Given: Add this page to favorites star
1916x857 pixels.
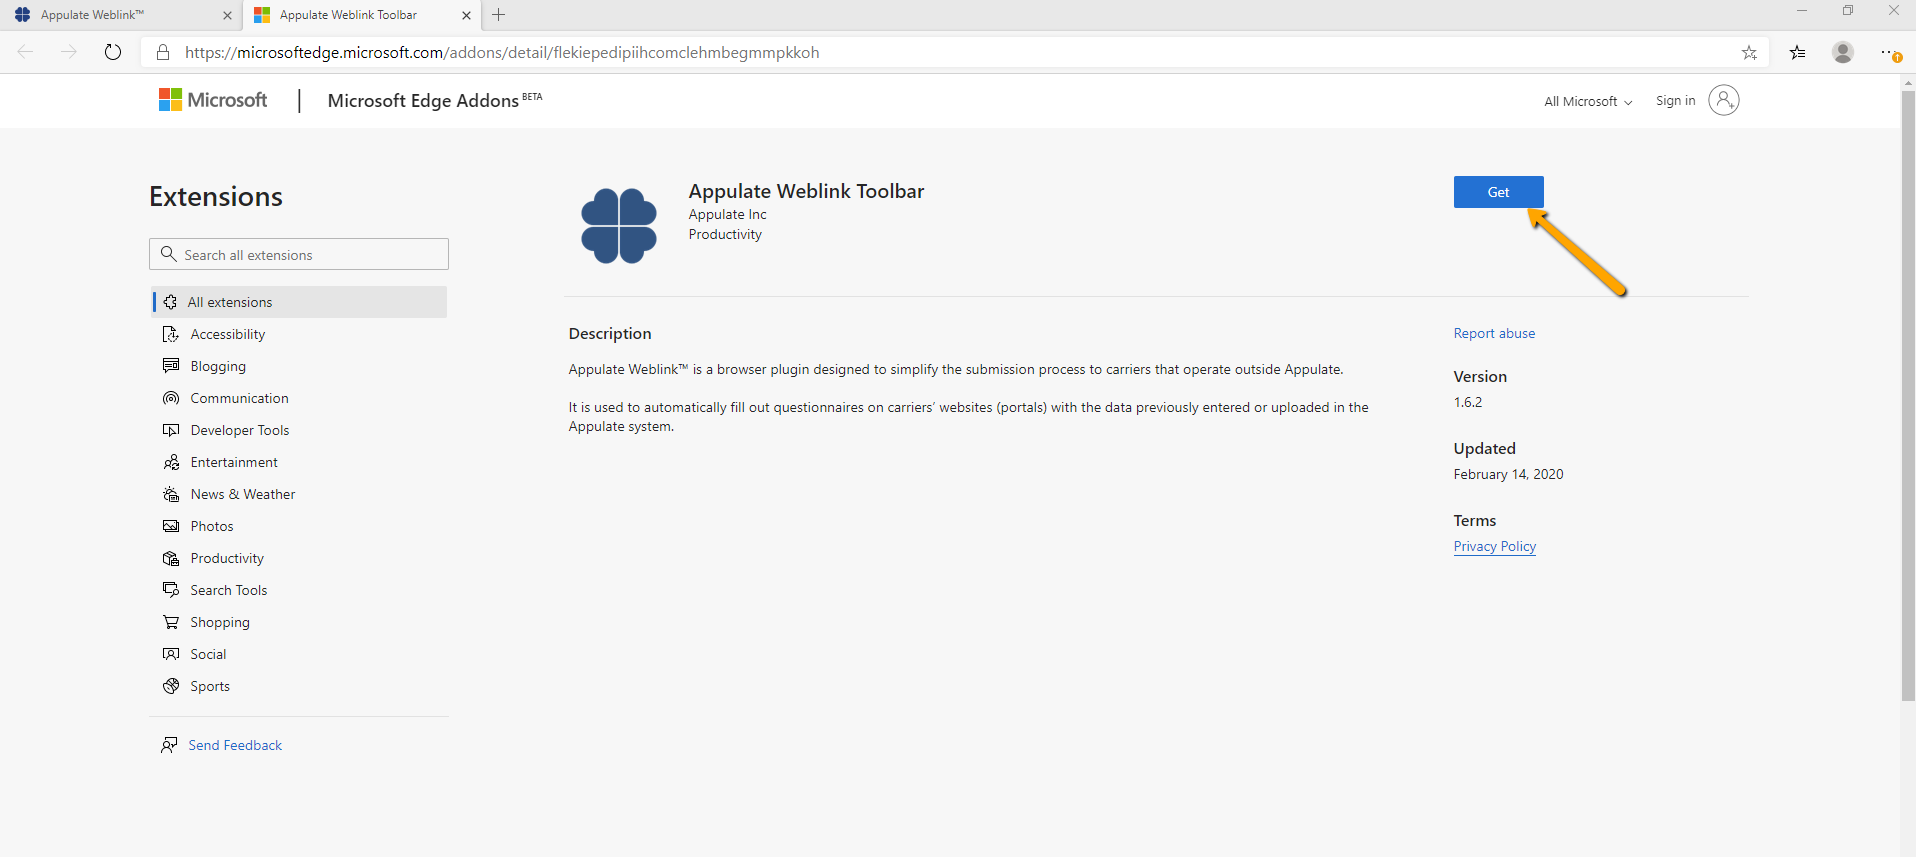Looking at the screenshot, I should tap(1749, 52).
